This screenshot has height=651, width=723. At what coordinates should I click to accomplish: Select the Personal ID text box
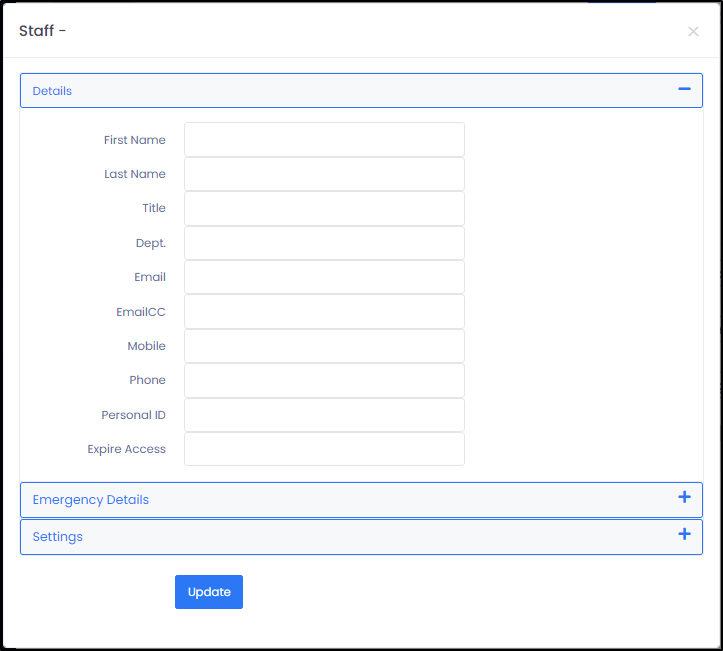[x=324, y=415]
